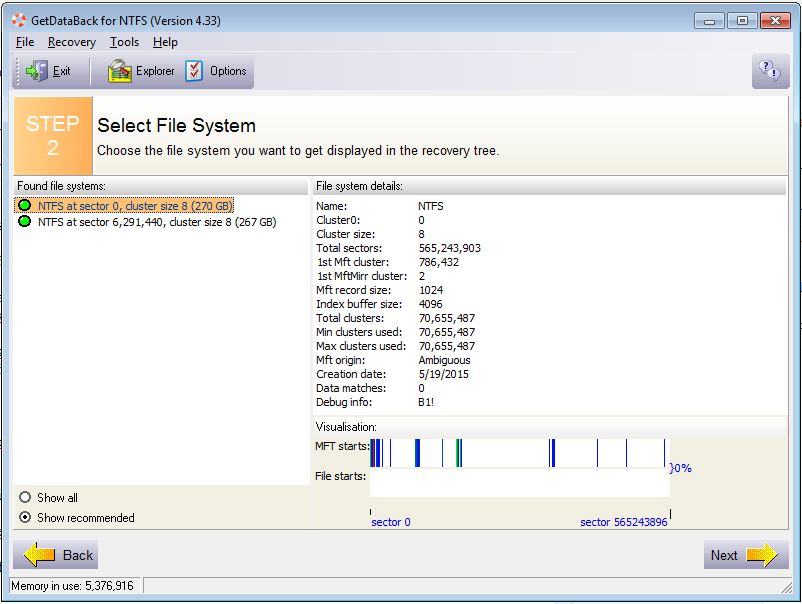This screenshot has width=802, height=604.
Task: Click the Total sectors value 565,243,903
Action: [x=450, y=248]
